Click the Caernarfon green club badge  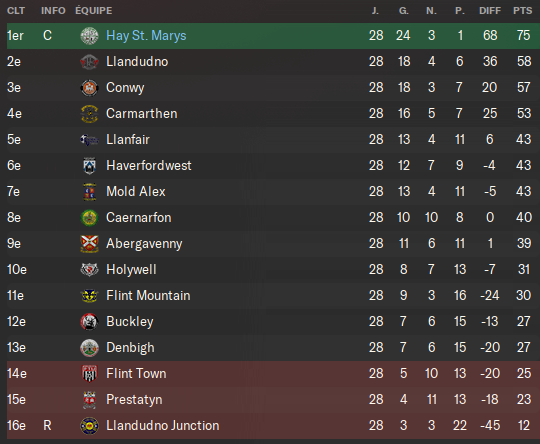(89, 218)
